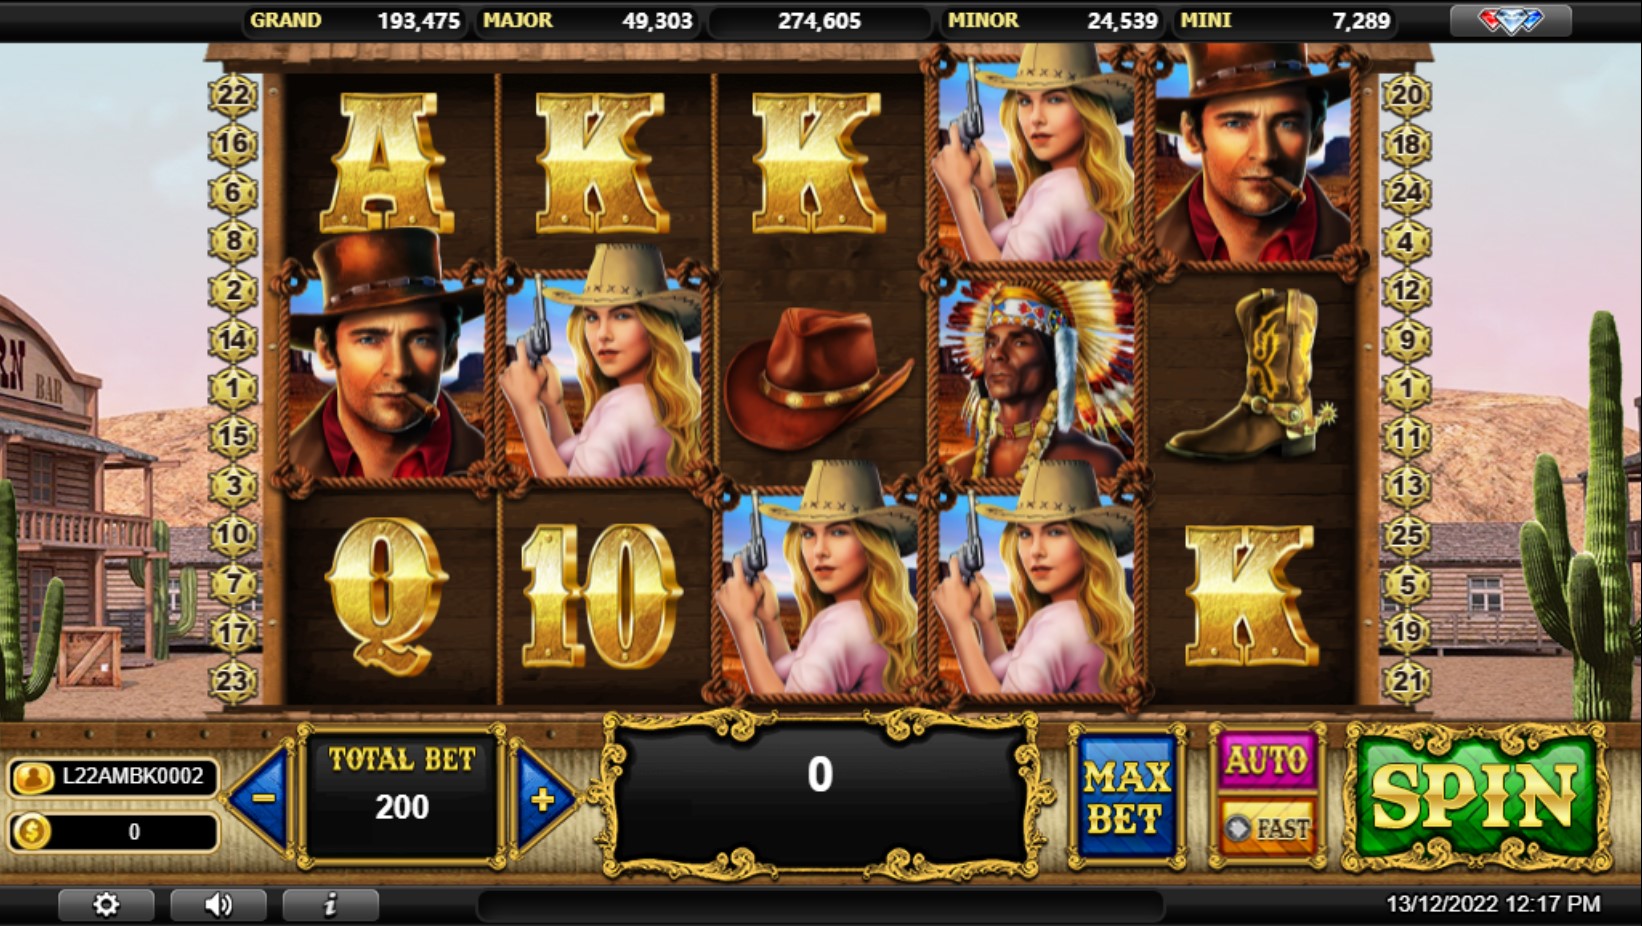Click the gold coin balance icon
This screenshot has width=1642, height=926.
[32, 831]
